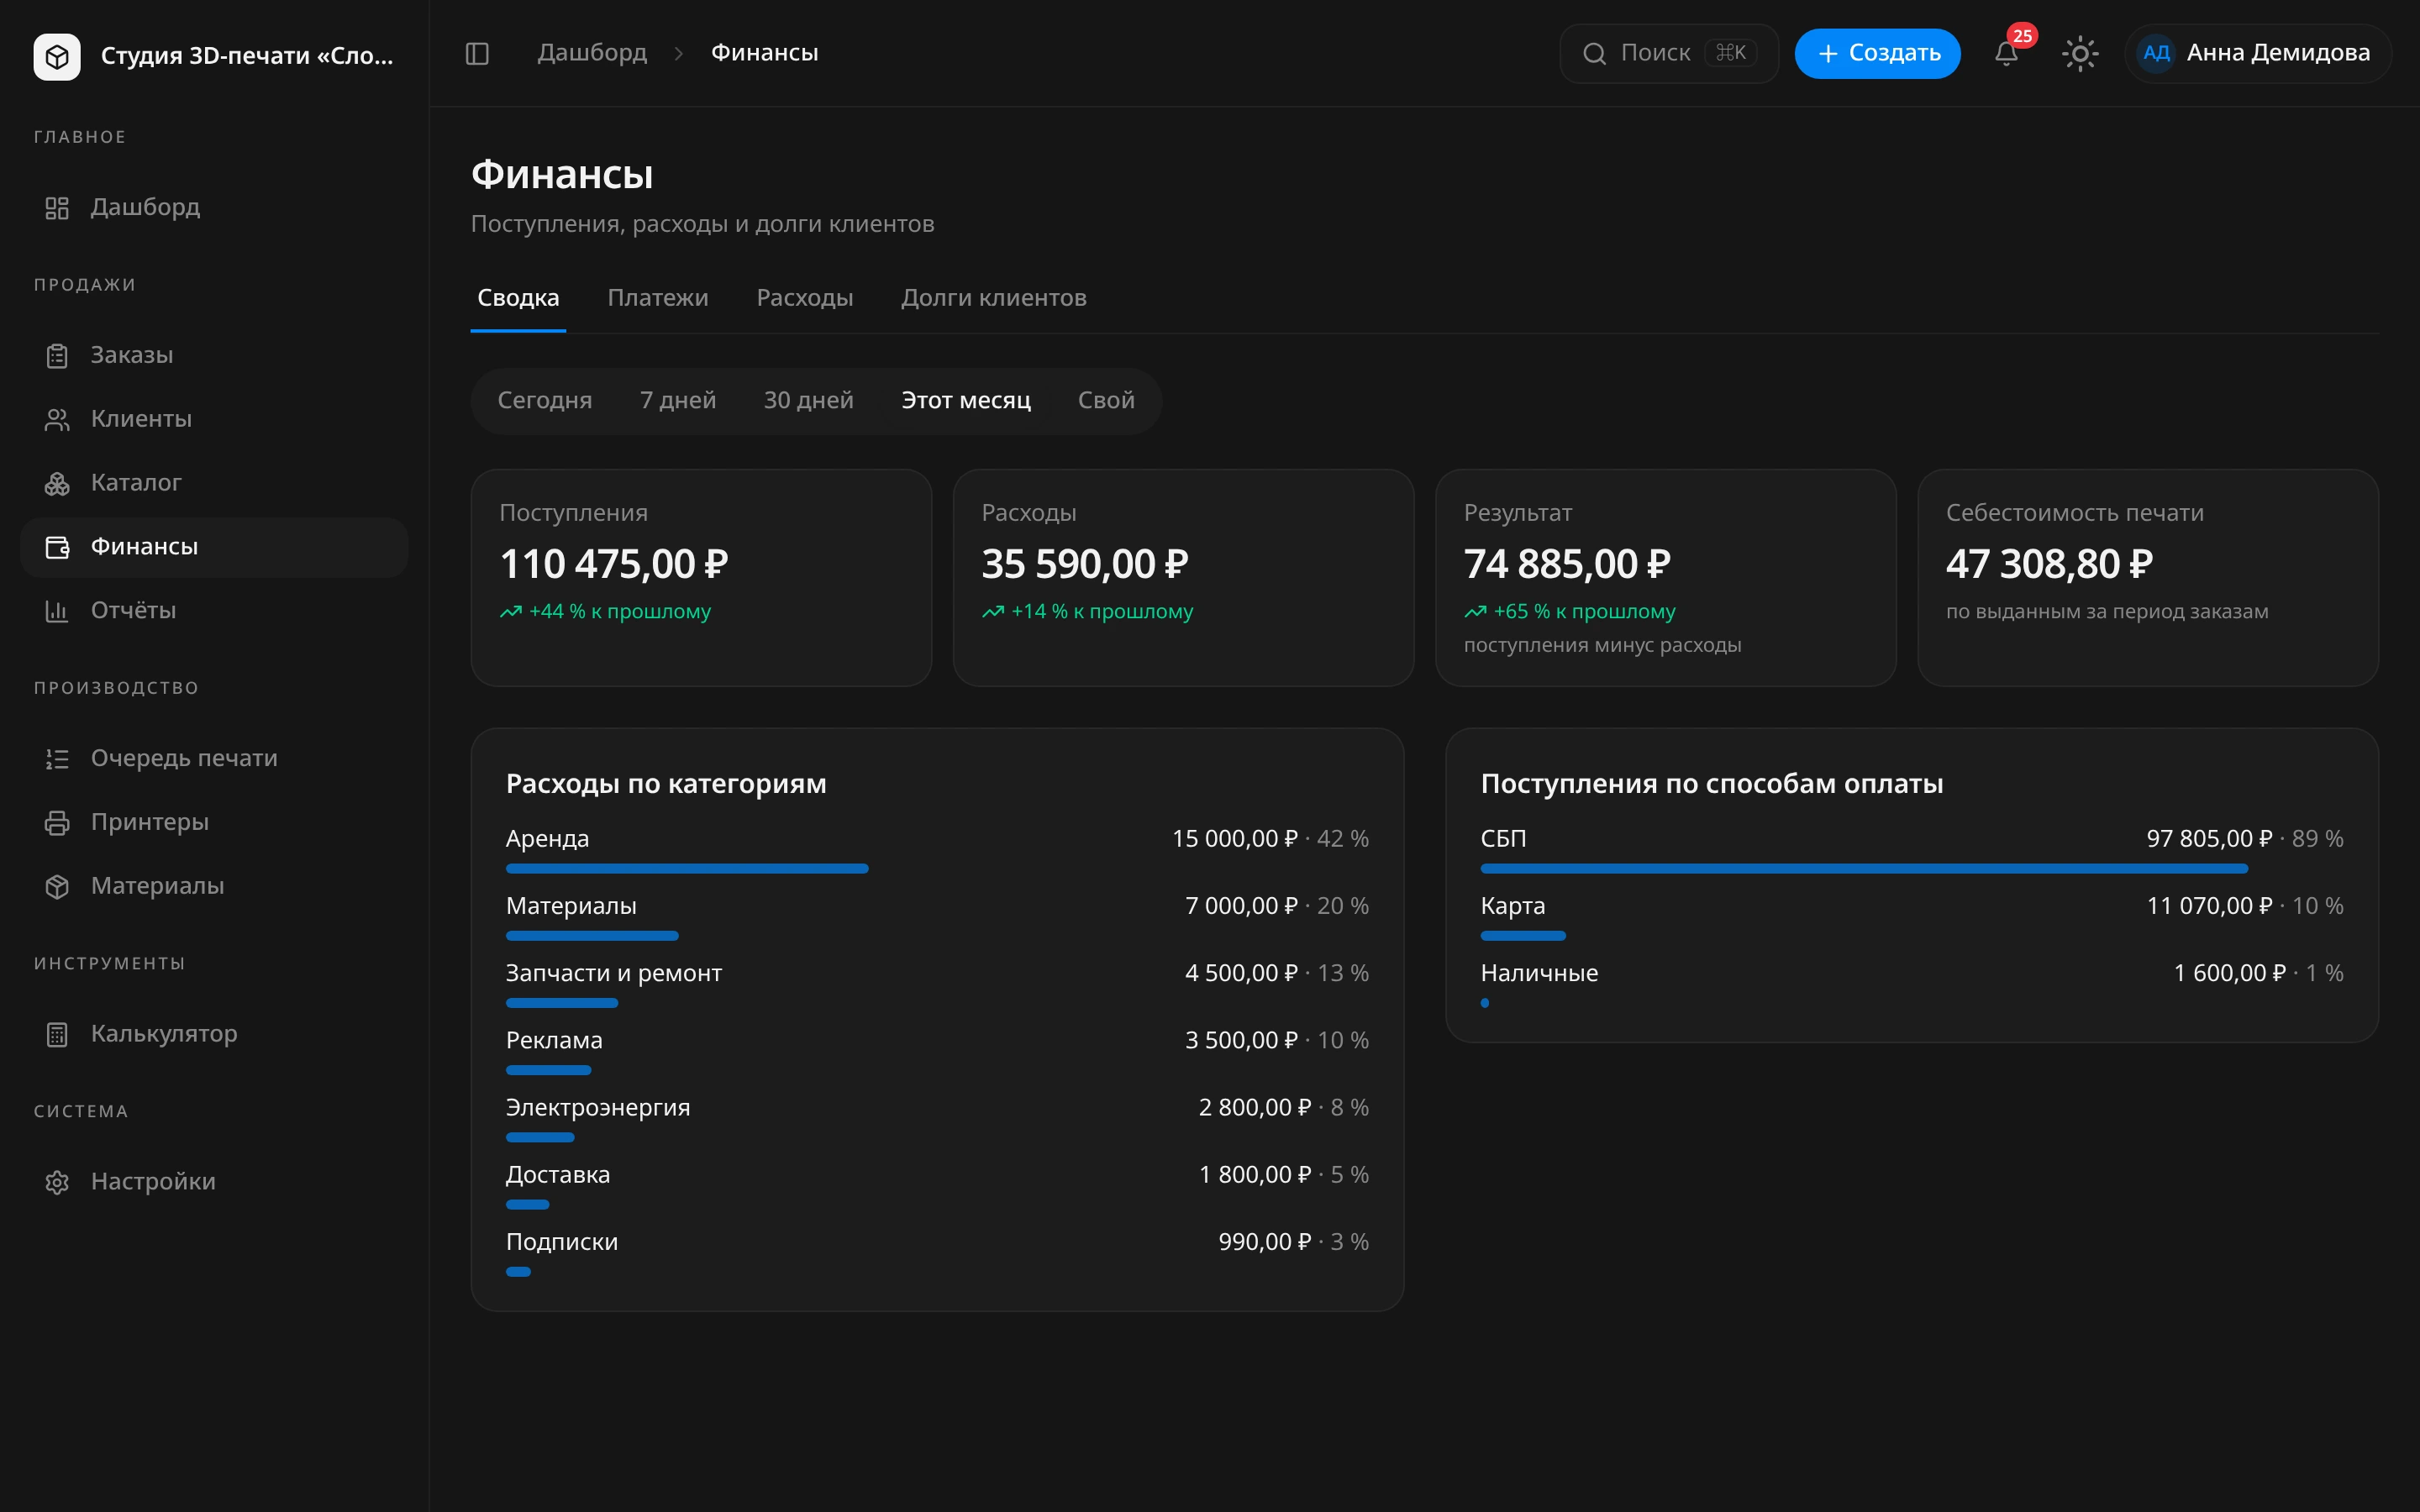Viewport: 2420px width, 1512px height.
Task: Select the Сегодня period filter
Action: pos(545,401)
